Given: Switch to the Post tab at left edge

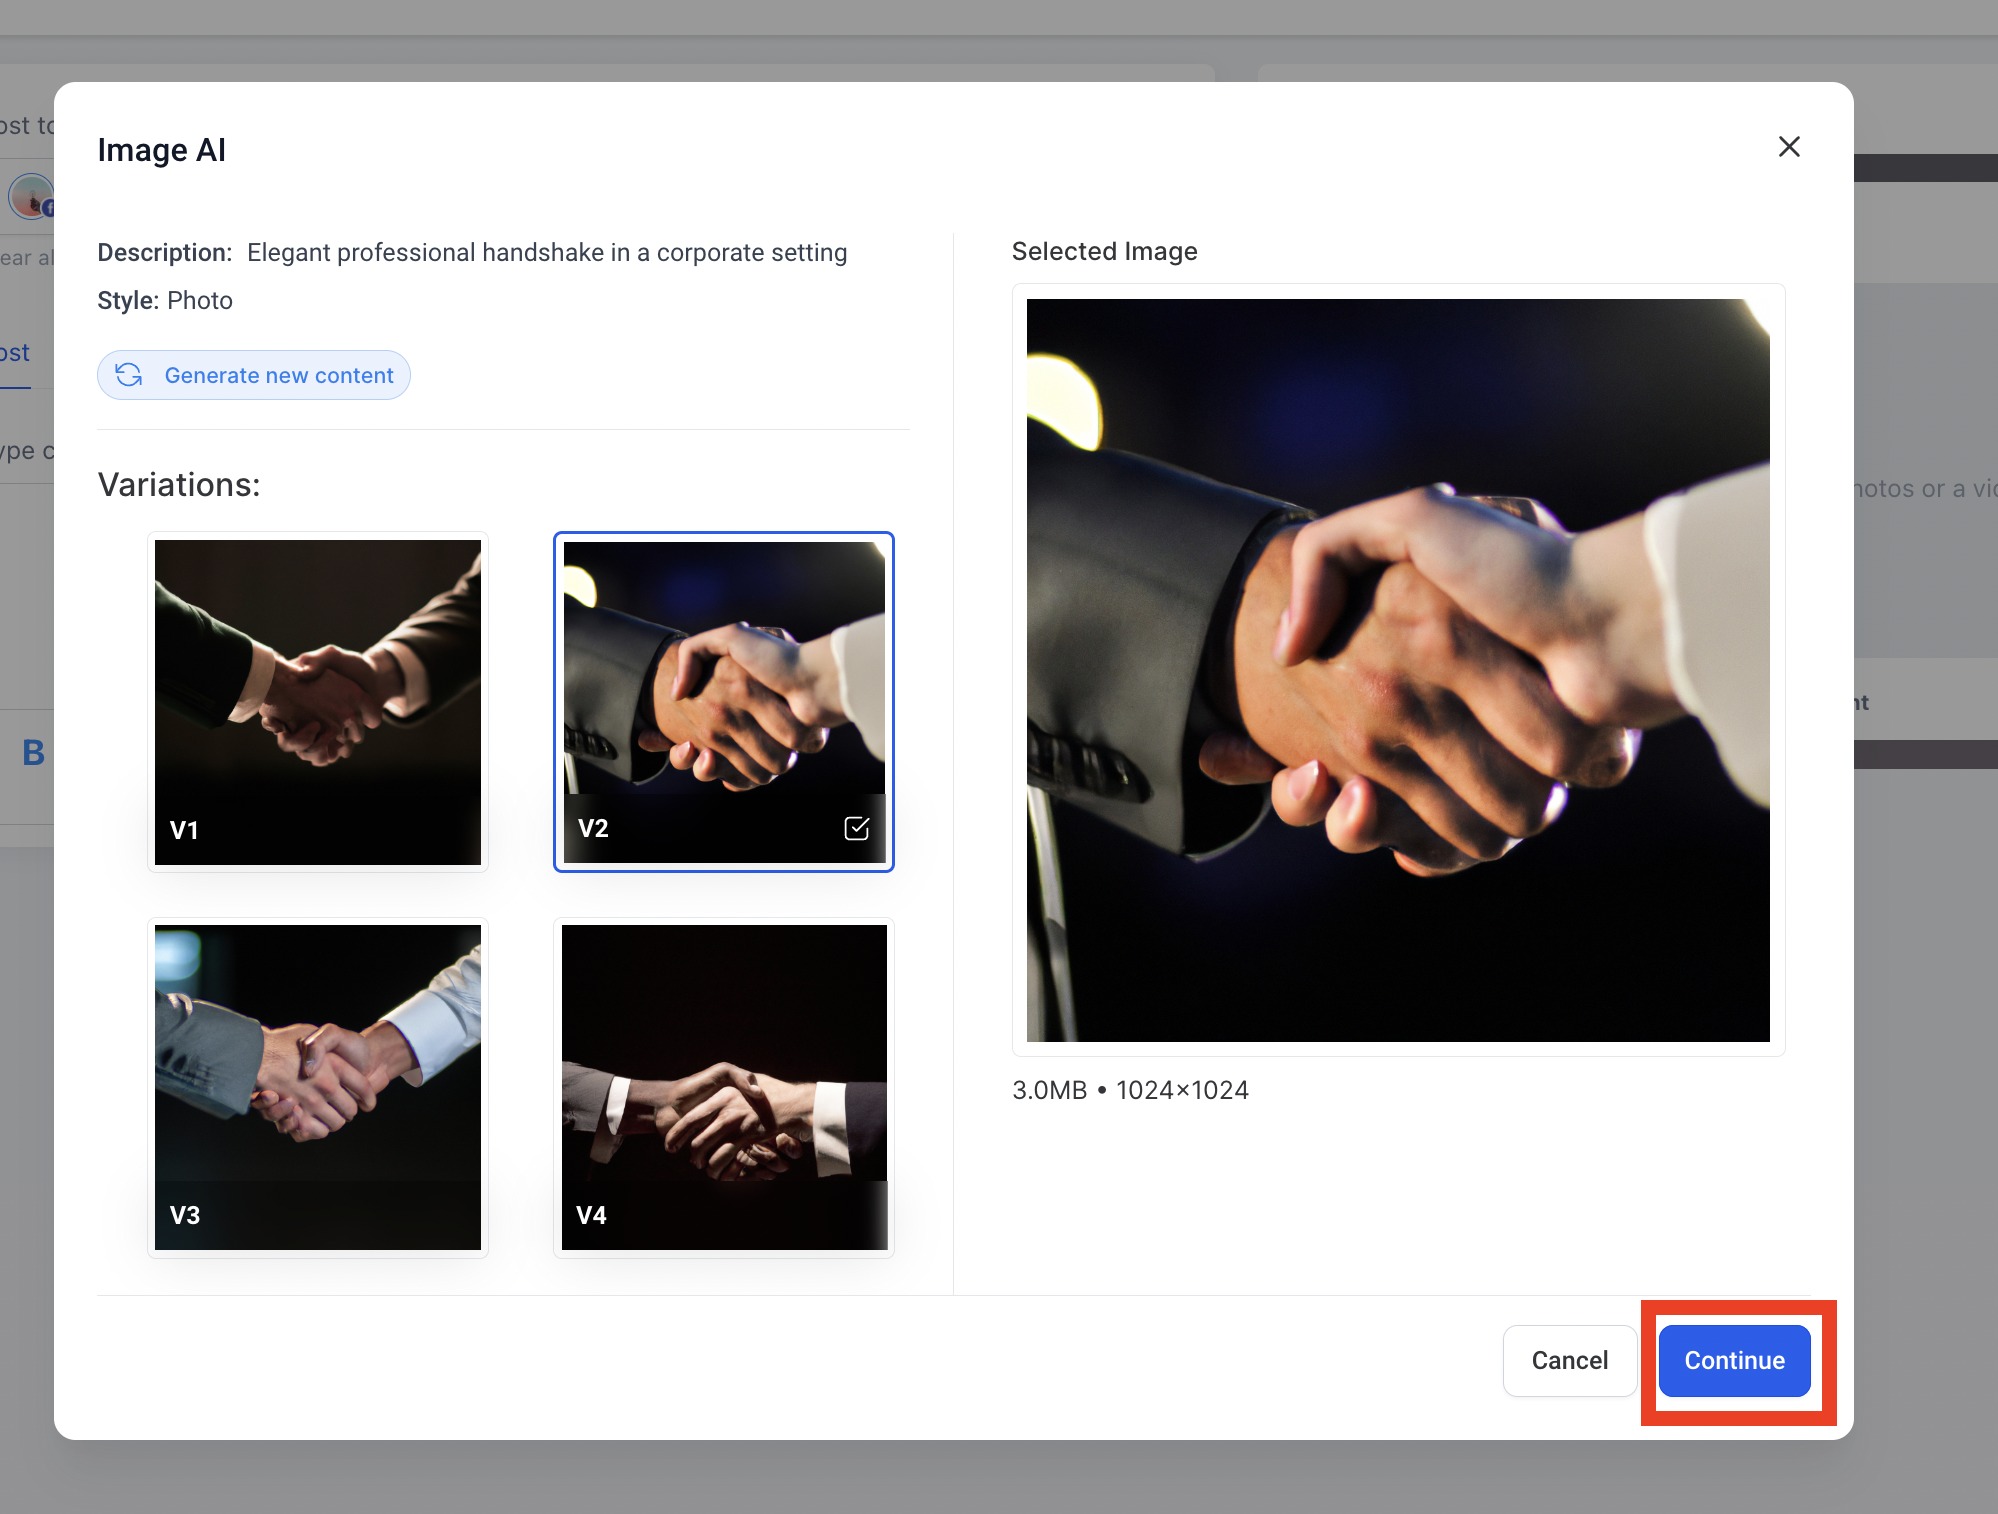Looking at the screenshot, I should coord(15,353).
